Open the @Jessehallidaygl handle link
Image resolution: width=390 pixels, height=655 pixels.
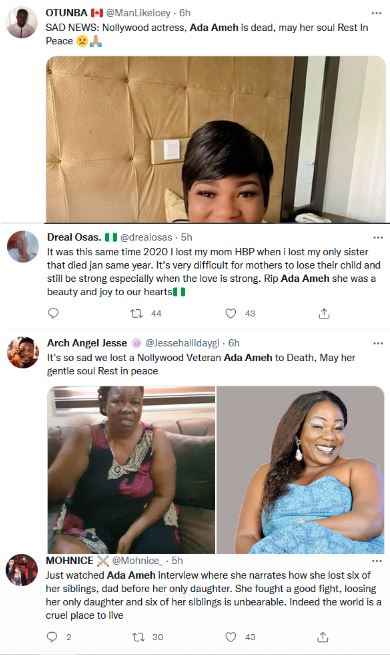point(182,343)
